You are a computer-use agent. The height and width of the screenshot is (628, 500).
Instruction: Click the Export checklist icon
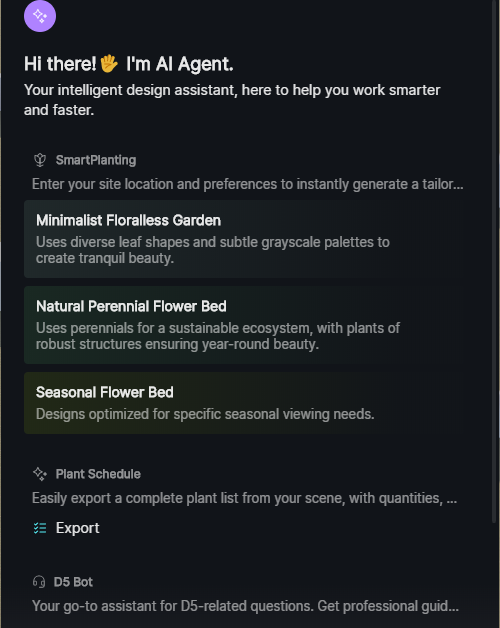pos(40,528)
